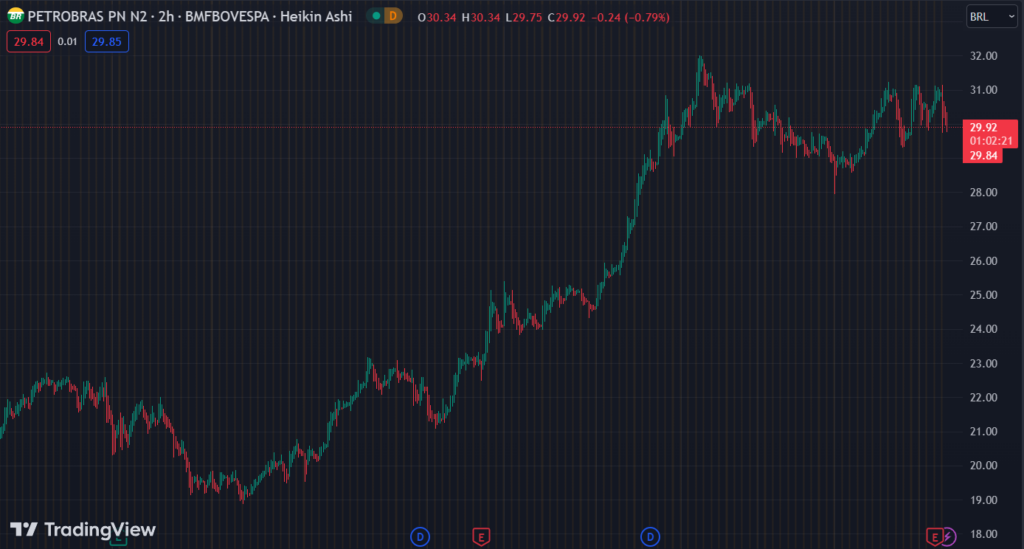Image resolution: width=1024 pixels, height=549 pixels.
Task: Open the latest red earnings E marker
Action: 934,537
